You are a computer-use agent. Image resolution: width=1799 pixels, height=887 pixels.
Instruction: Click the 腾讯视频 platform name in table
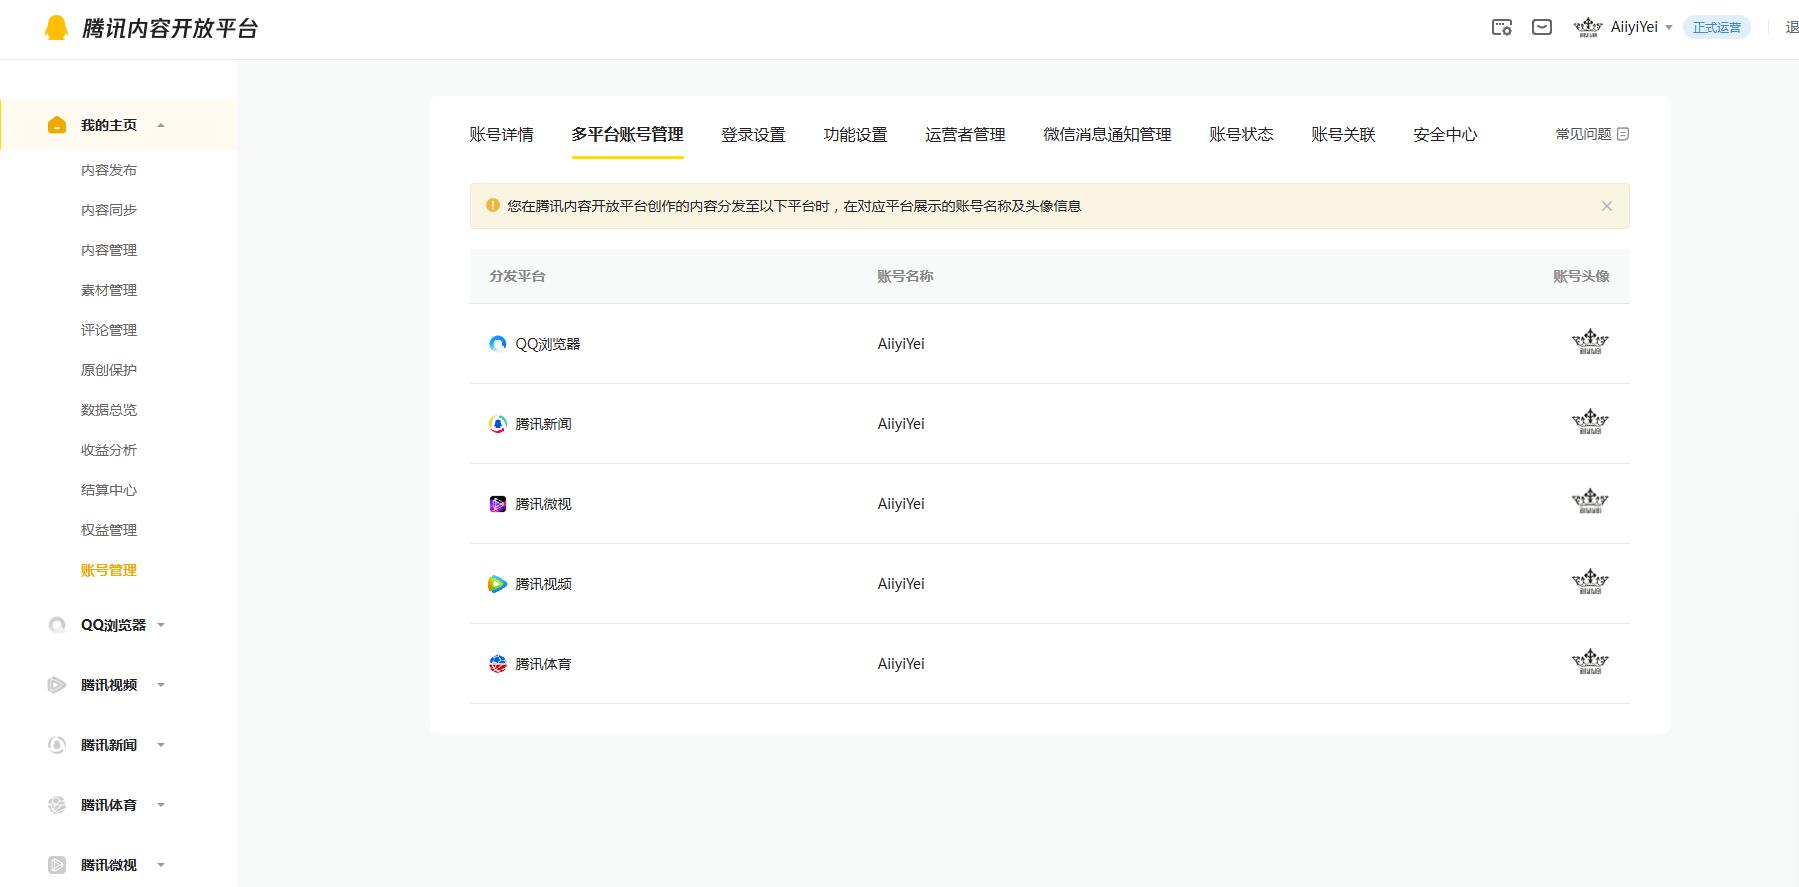point(543,584)
